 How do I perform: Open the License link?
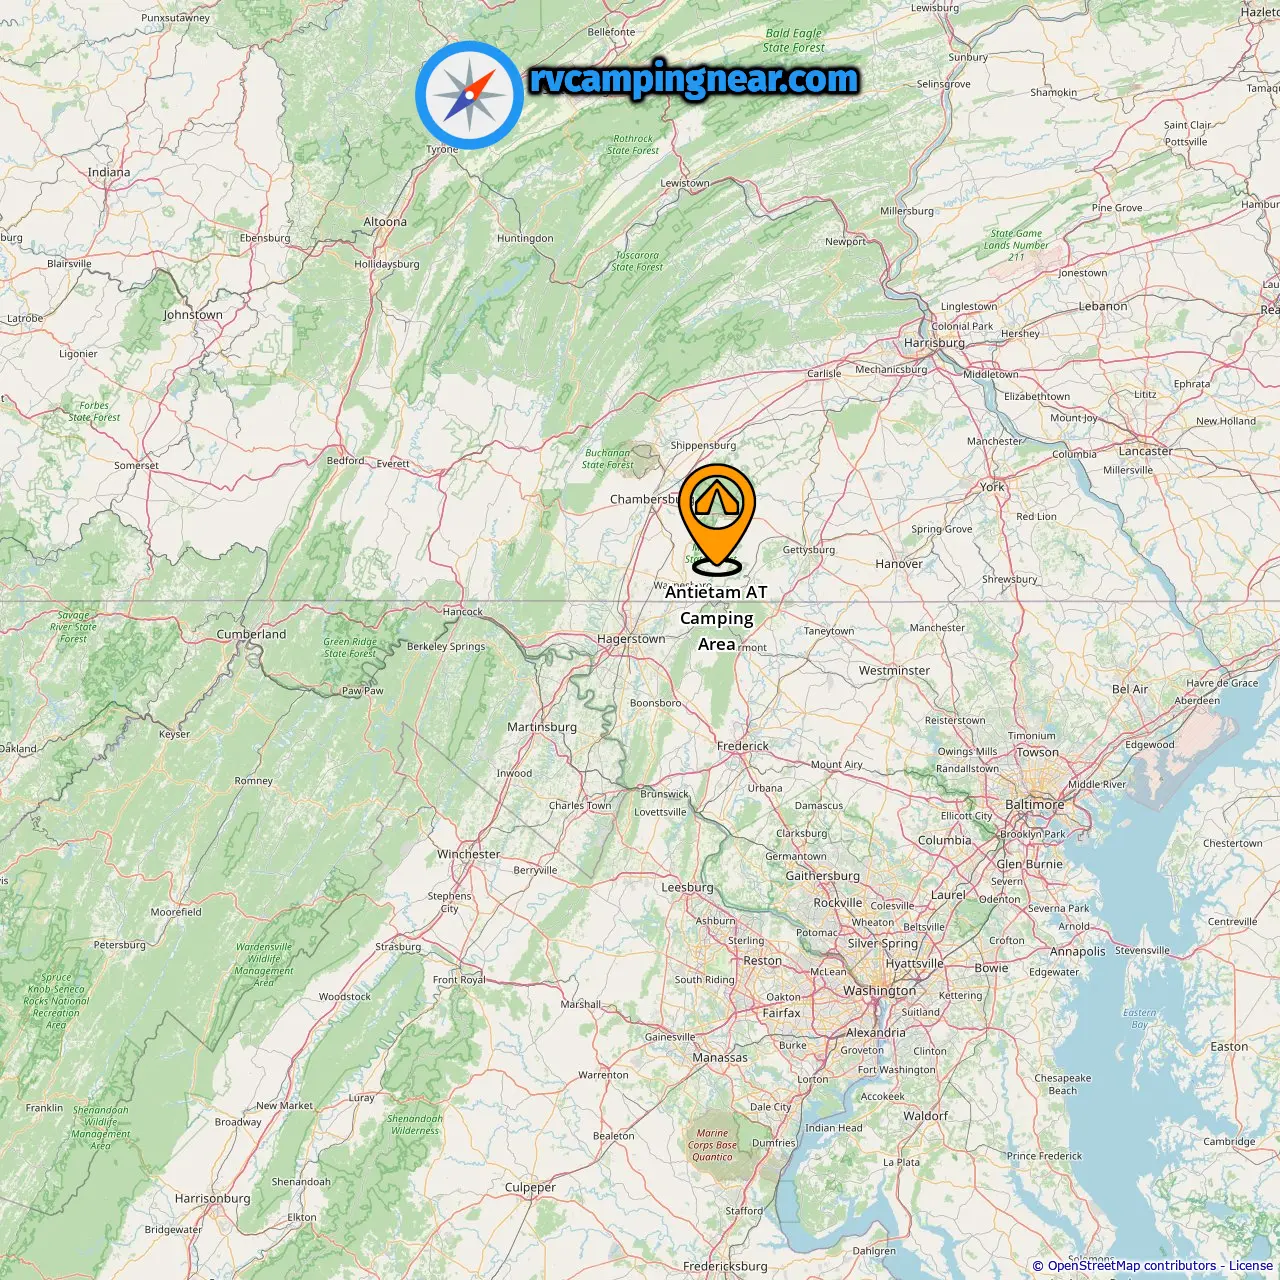[x=1251, y=1266]
